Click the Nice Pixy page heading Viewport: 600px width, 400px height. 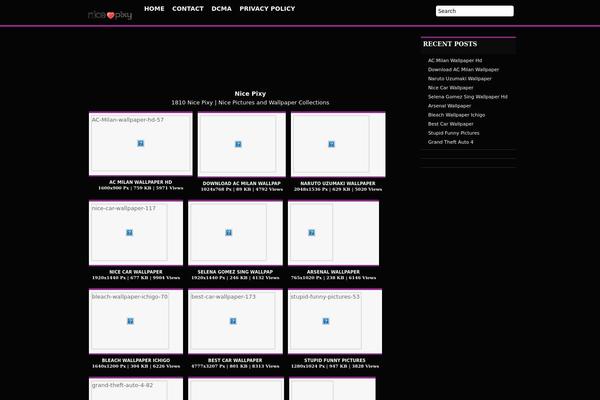(250, 94)
